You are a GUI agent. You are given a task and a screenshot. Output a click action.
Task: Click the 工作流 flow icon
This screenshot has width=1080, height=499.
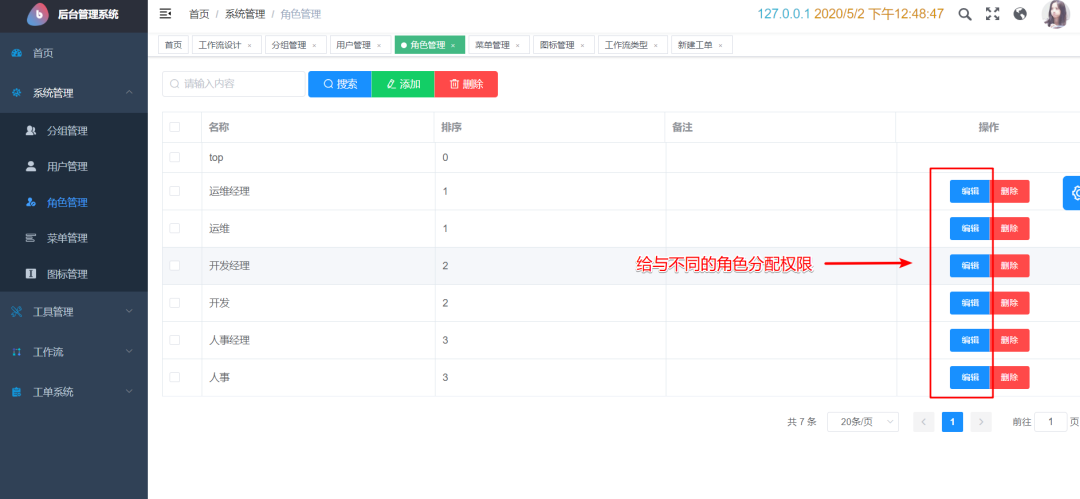click(x=17, y=352)
